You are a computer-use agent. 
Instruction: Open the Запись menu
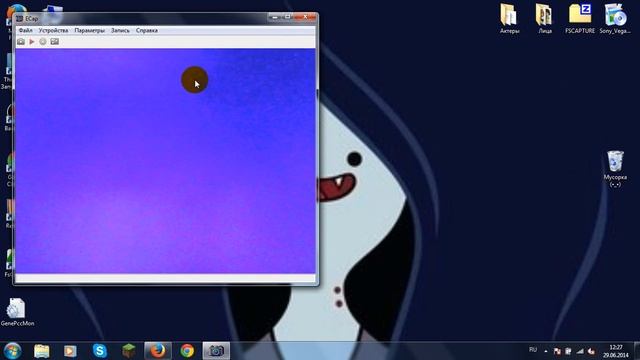click(x=120, y=30)
